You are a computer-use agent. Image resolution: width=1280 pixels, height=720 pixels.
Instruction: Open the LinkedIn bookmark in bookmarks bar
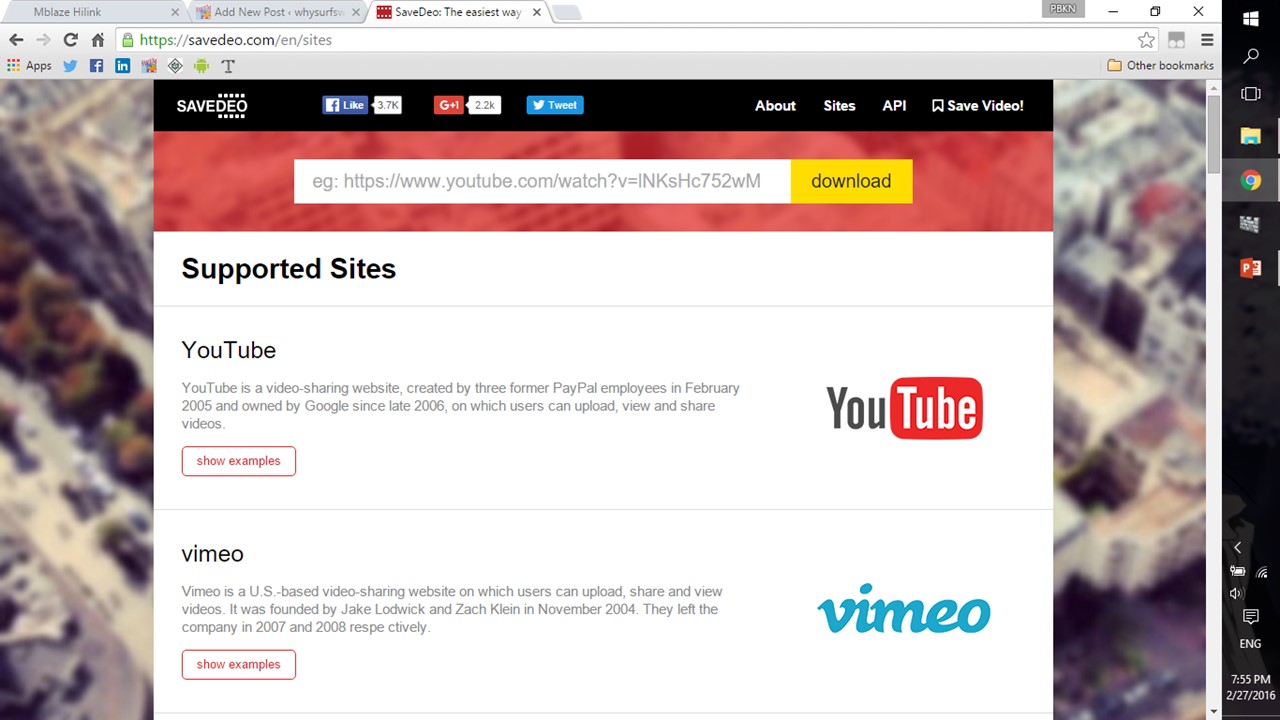(x=122, y=66)
